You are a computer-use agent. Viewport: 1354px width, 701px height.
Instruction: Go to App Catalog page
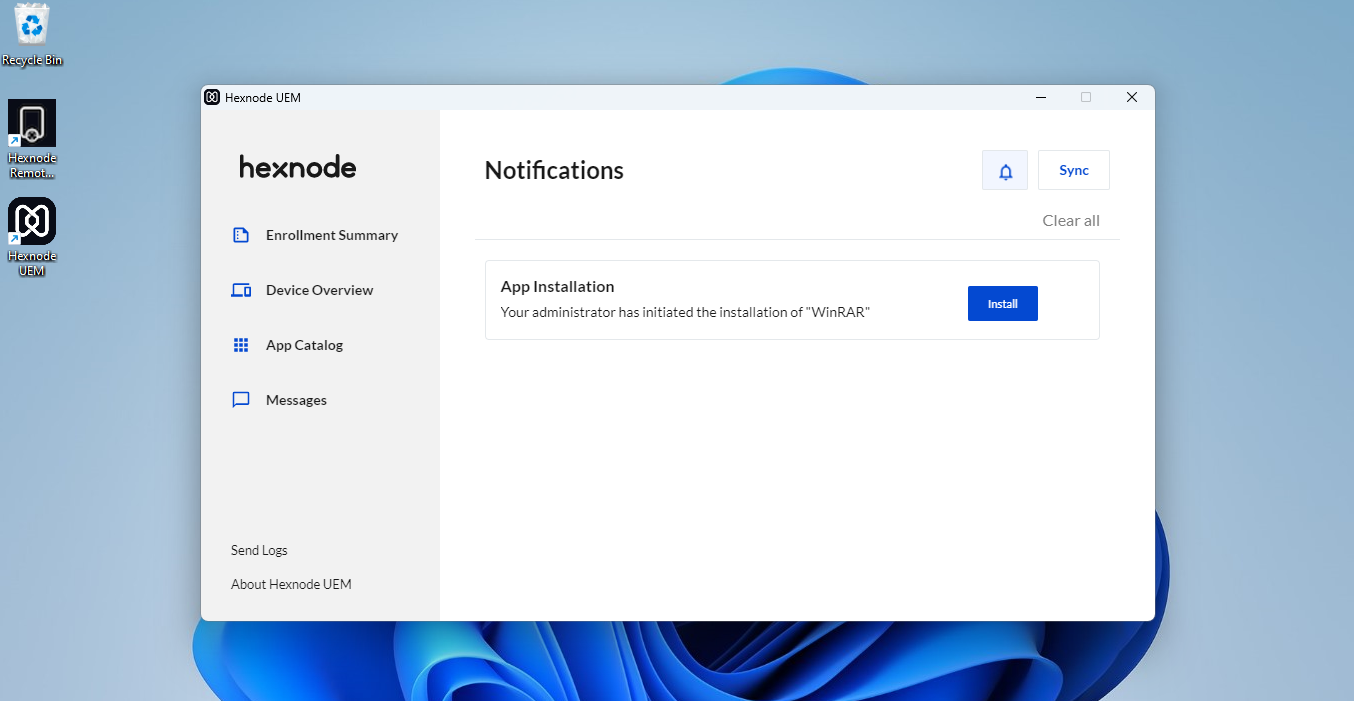click(304, 345)
